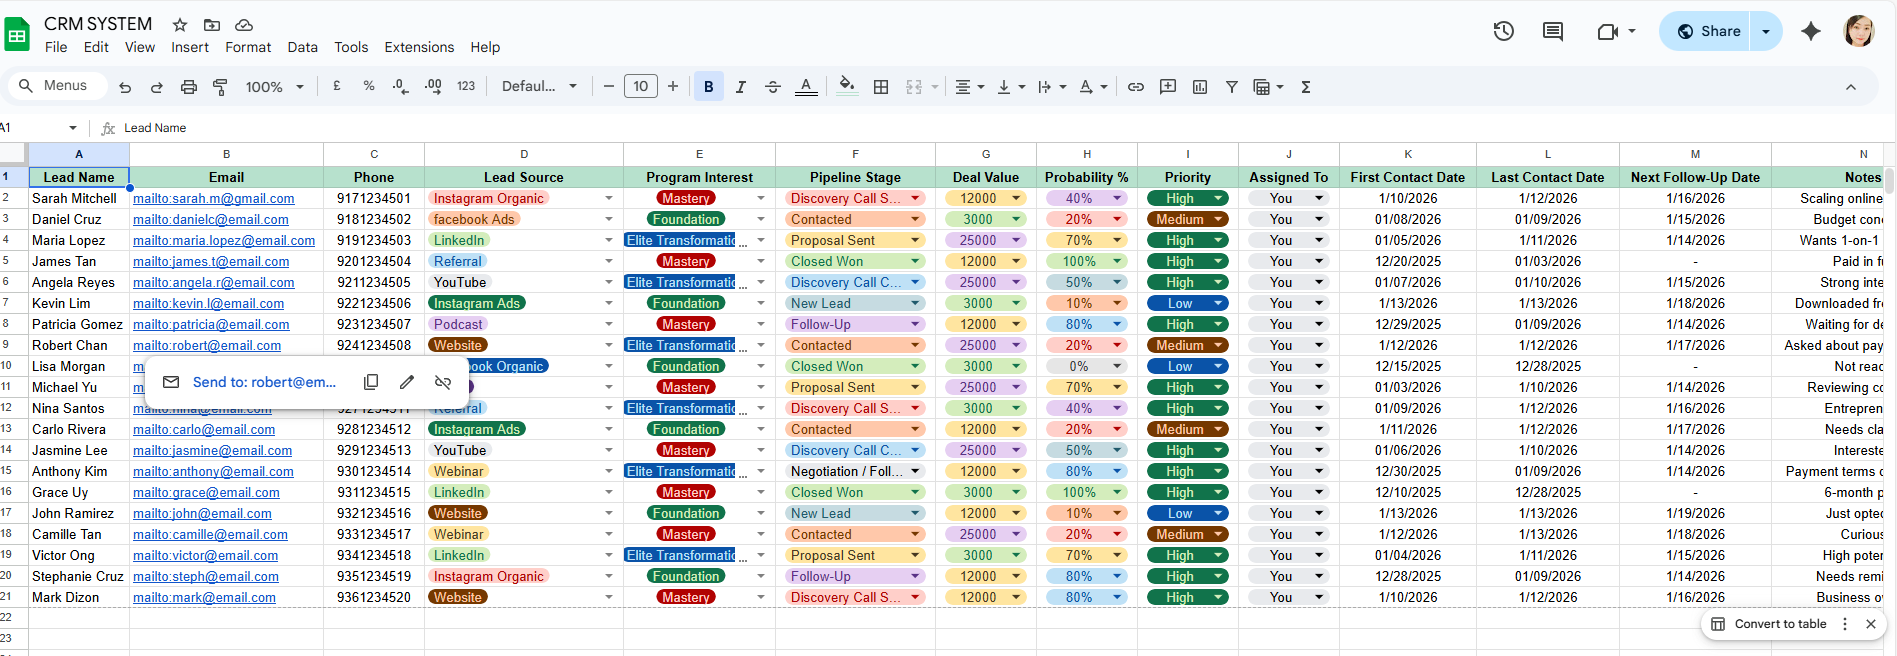Open the text color picker
Image resolution: width=1897 pixels, height=656 pixels.
[806, 87]
